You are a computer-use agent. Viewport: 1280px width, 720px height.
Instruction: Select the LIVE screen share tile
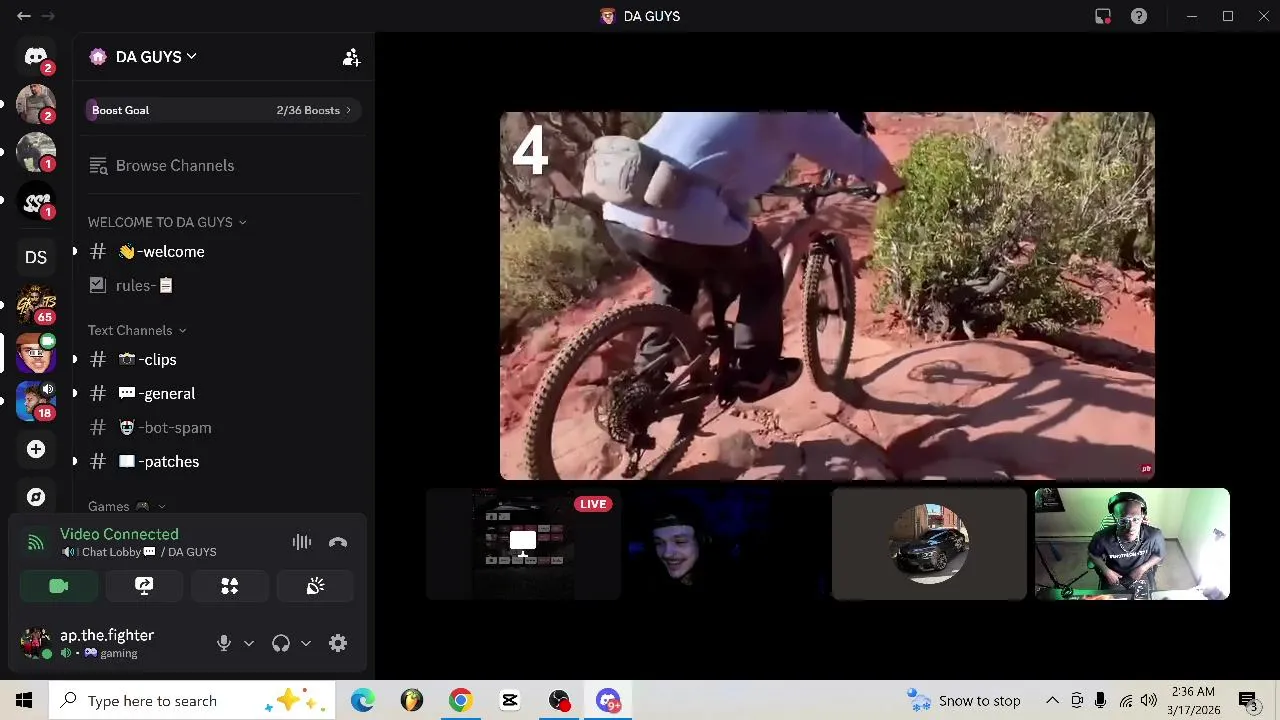click(x=523, y=544)
